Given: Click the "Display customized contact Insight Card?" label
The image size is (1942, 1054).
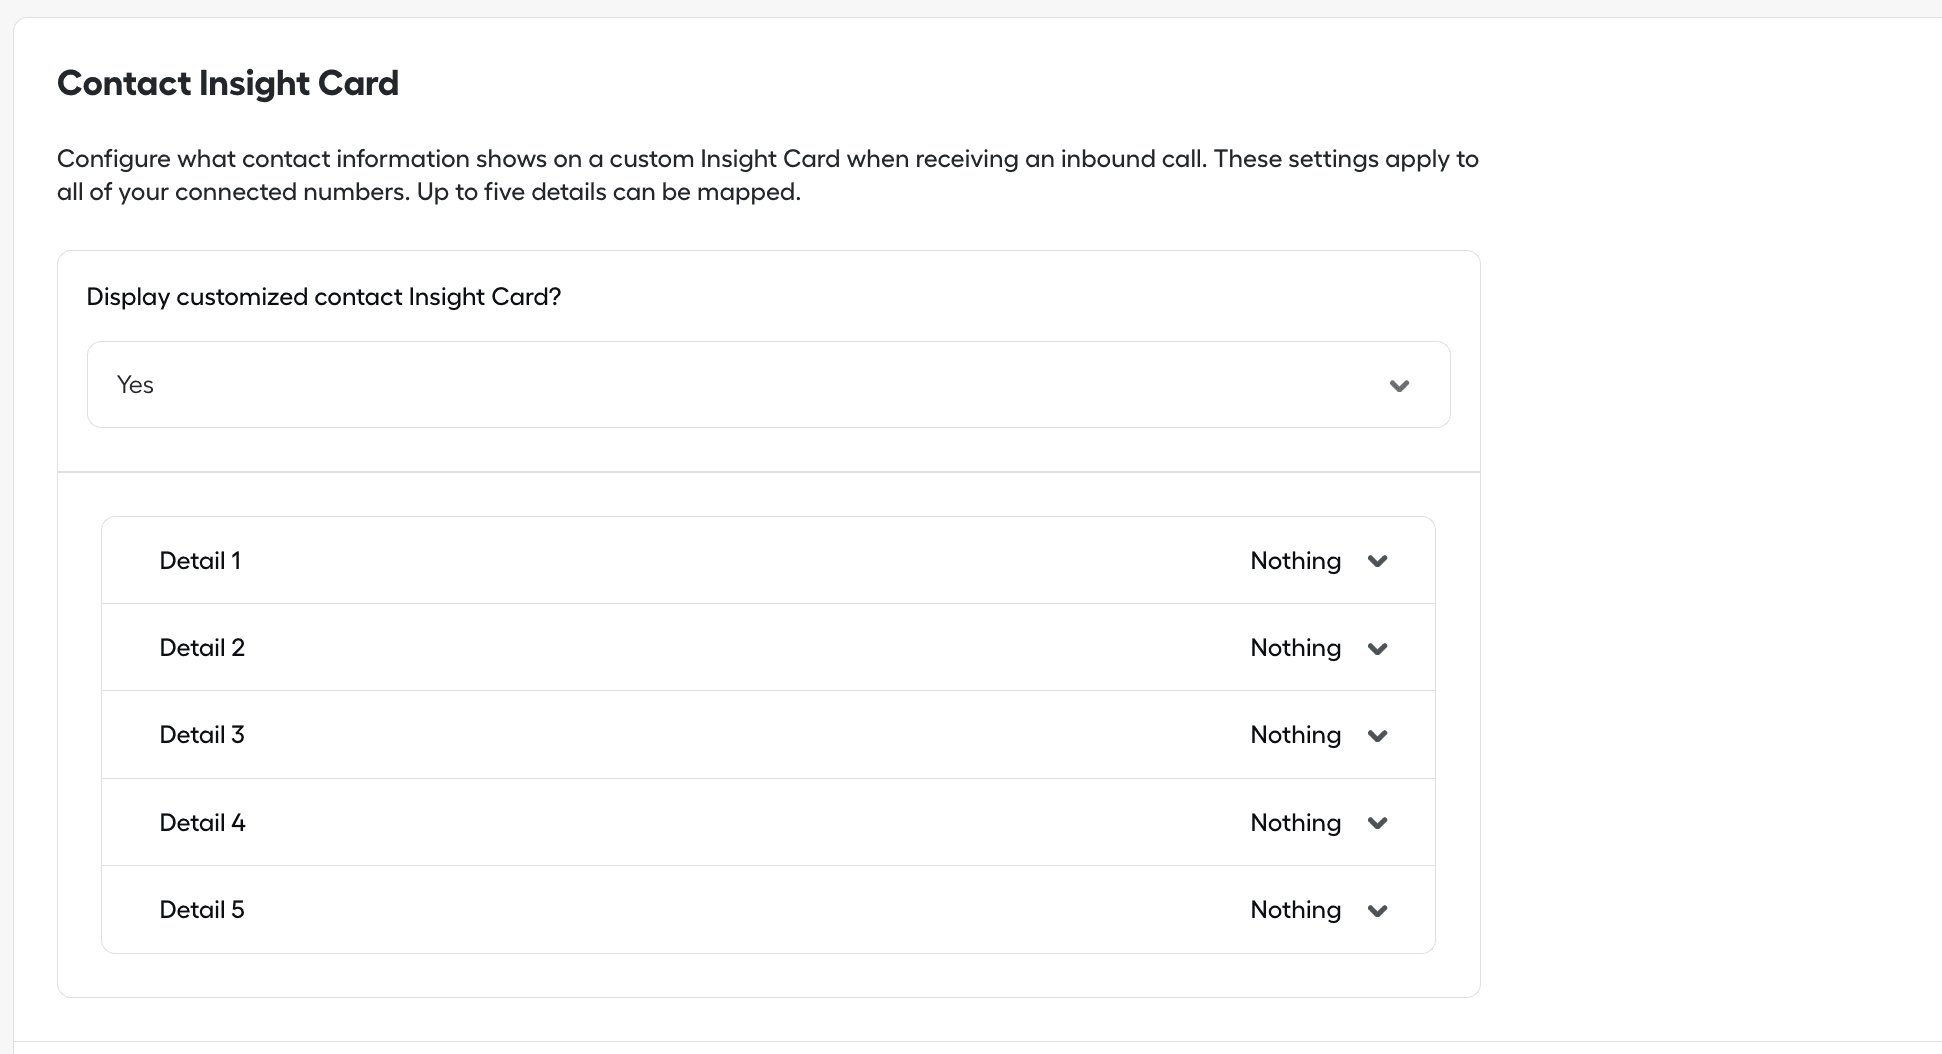Looking at the screenshot, I should 324,297.
